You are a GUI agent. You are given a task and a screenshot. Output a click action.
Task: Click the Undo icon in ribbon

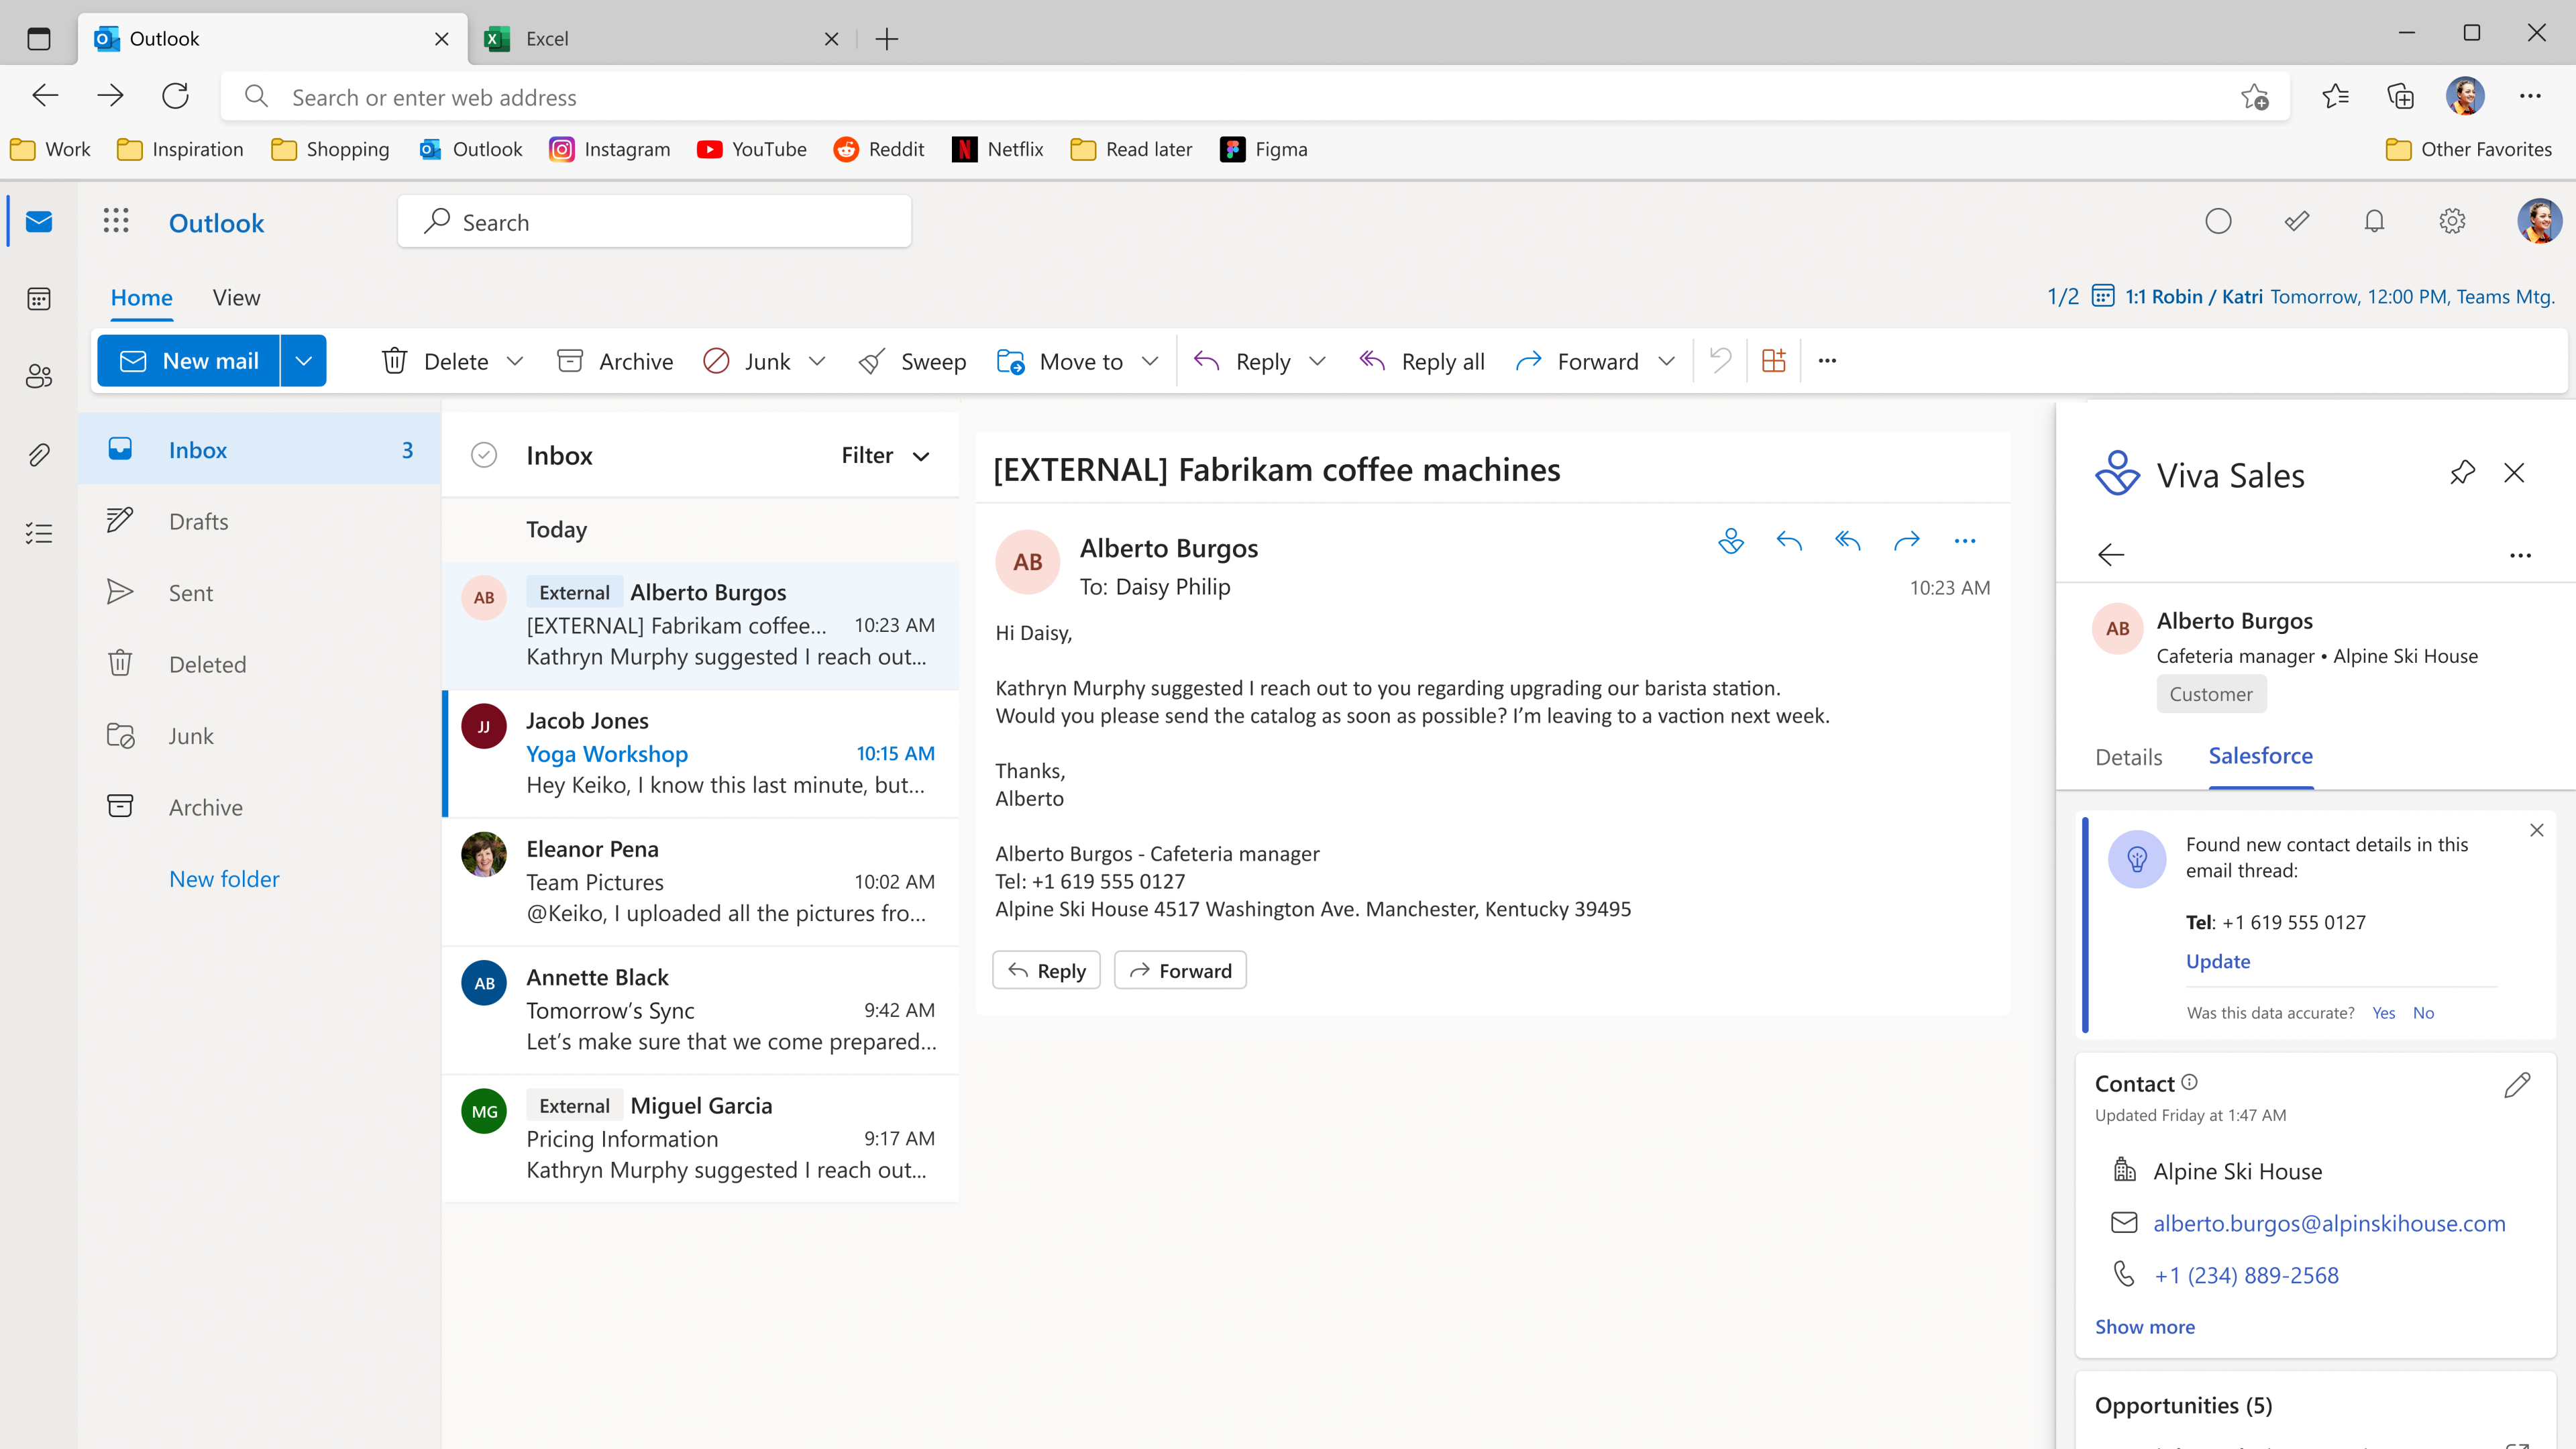point(1720,360)
